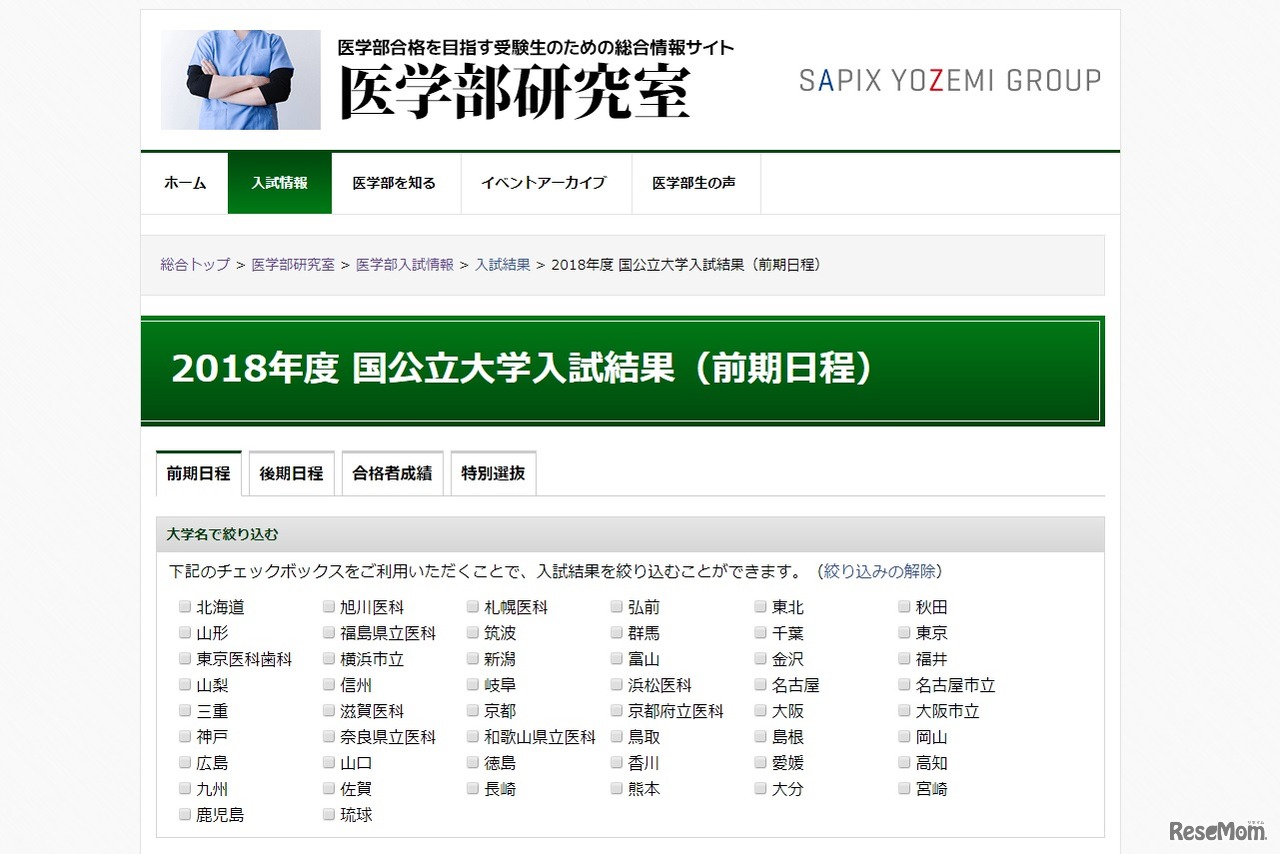Viewport: 1280px width, 854px height.
Task: Check the 琉球 checkbox
Action: click(328, 814)
